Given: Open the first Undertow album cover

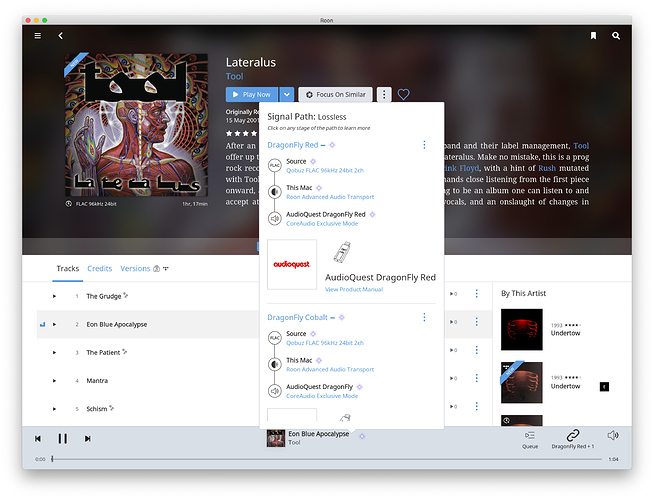Looking at the screenshot, I should tap(522, 330).
